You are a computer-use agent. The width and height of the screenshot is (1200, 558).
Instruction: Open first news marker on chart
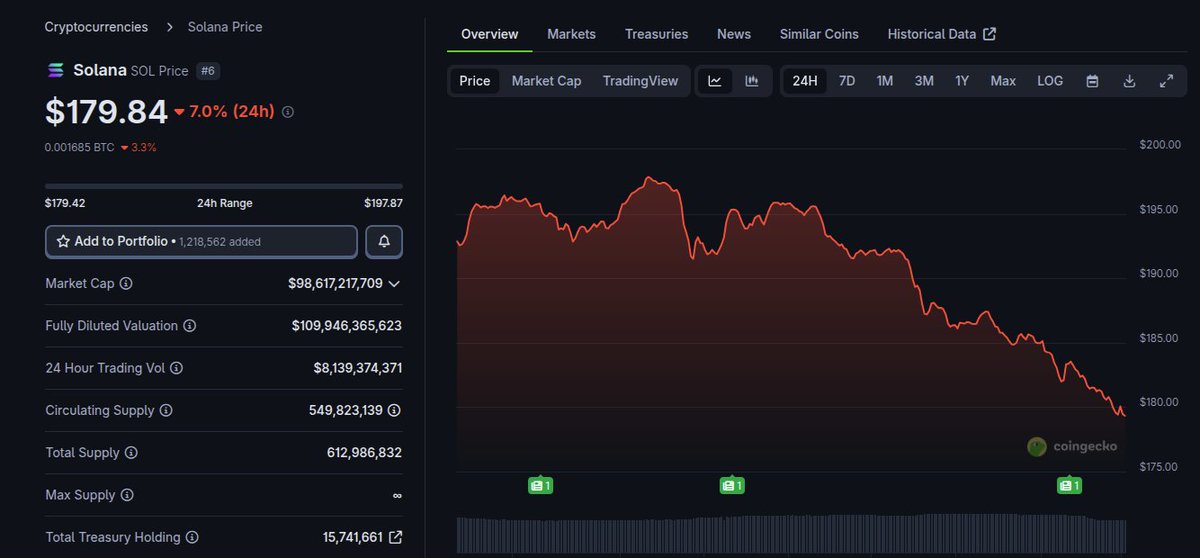tap(540, 485)
